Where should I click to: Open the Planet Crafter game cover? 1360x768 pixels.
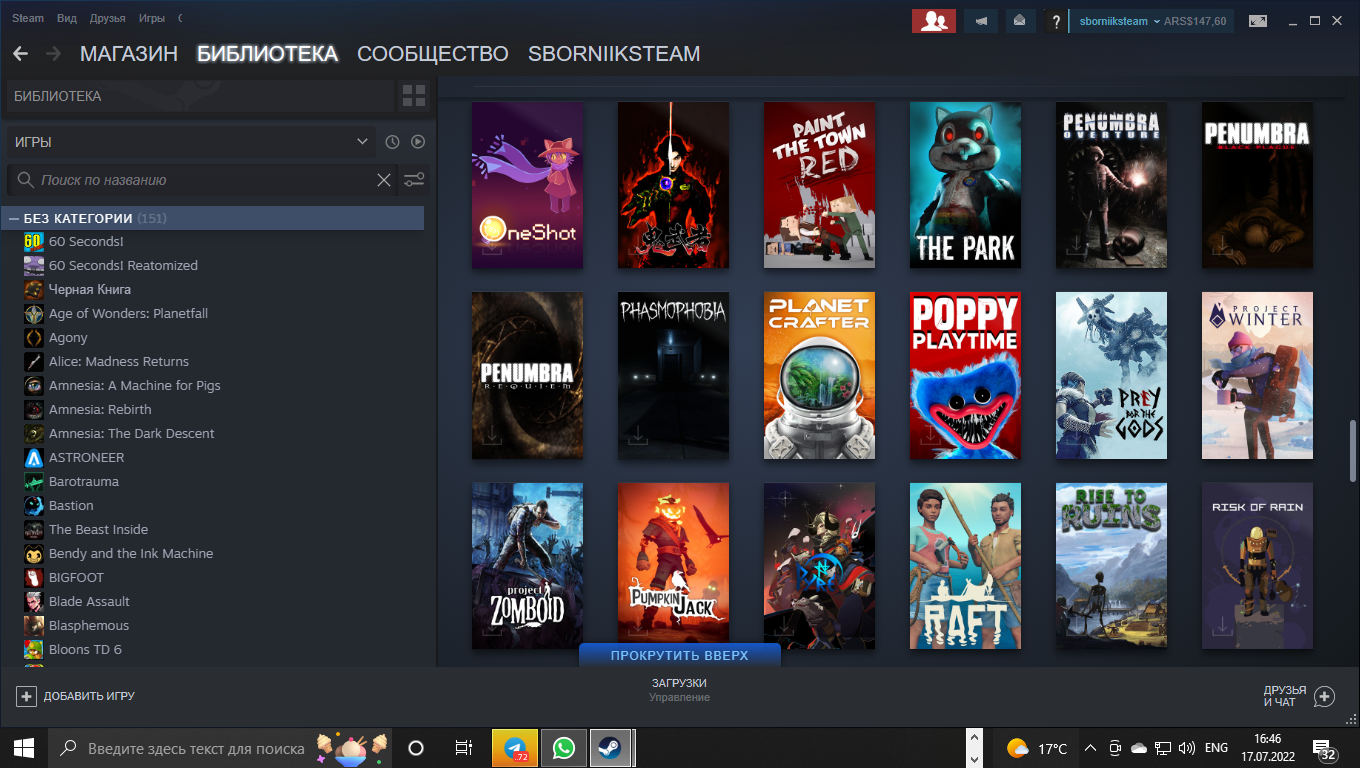[819, 376]
